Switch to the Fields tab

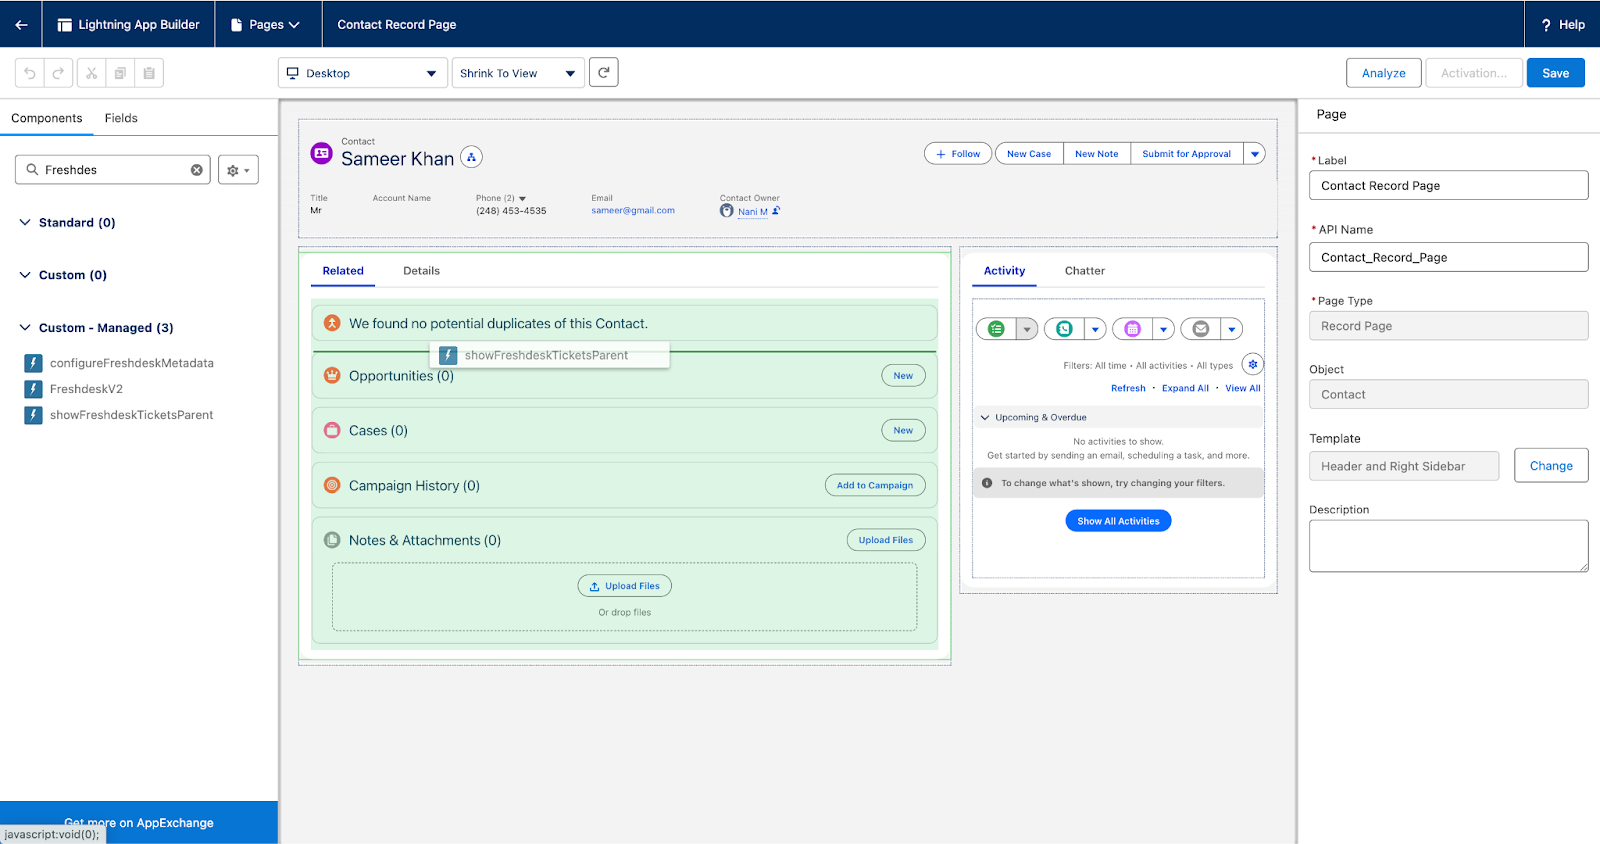click(x=121, y=118)
